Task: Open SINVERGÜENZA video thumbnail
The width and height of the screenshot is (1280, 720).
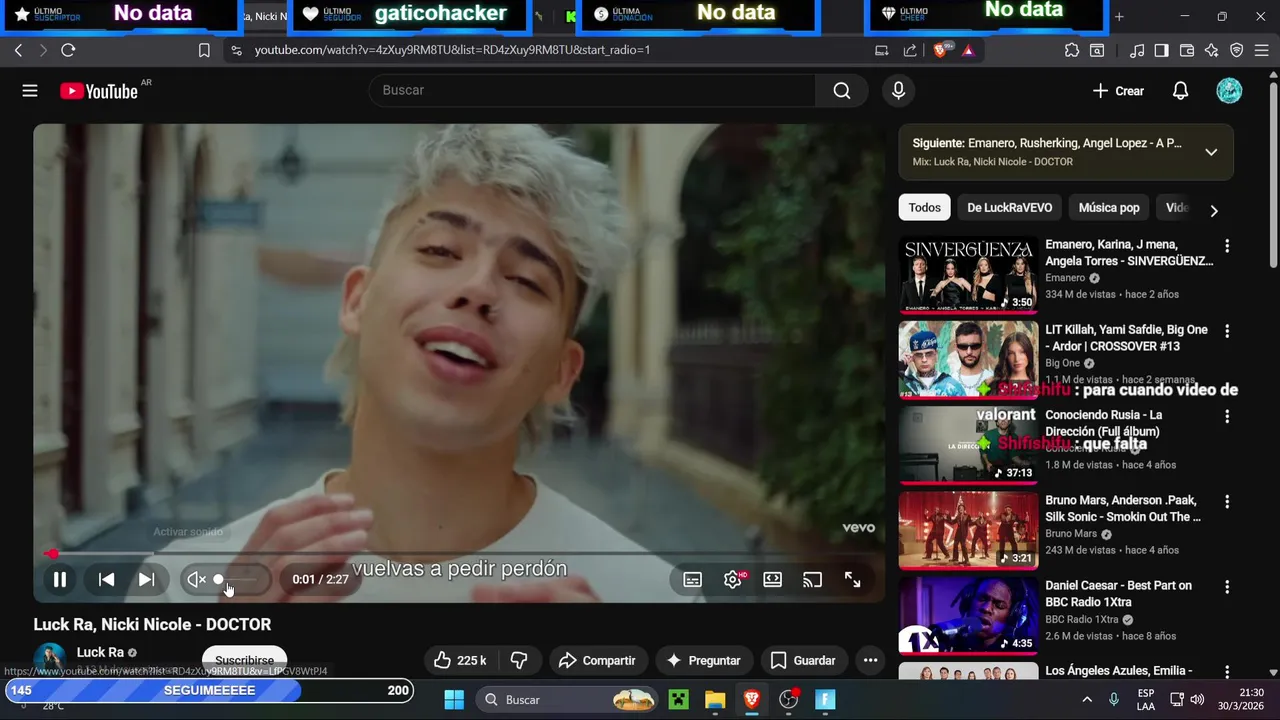Action: pos(968,274)
